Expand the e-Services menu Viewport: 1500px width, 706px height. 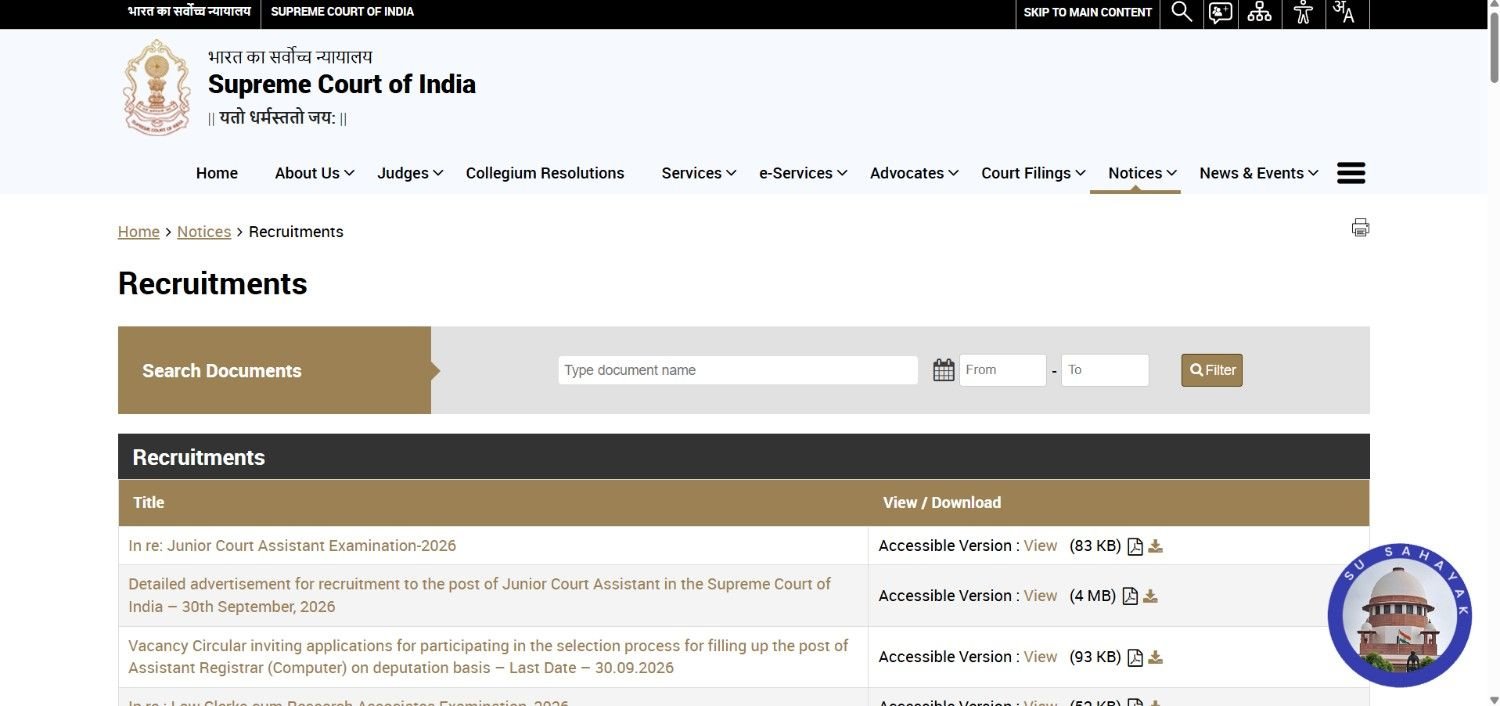pos(803,173)
